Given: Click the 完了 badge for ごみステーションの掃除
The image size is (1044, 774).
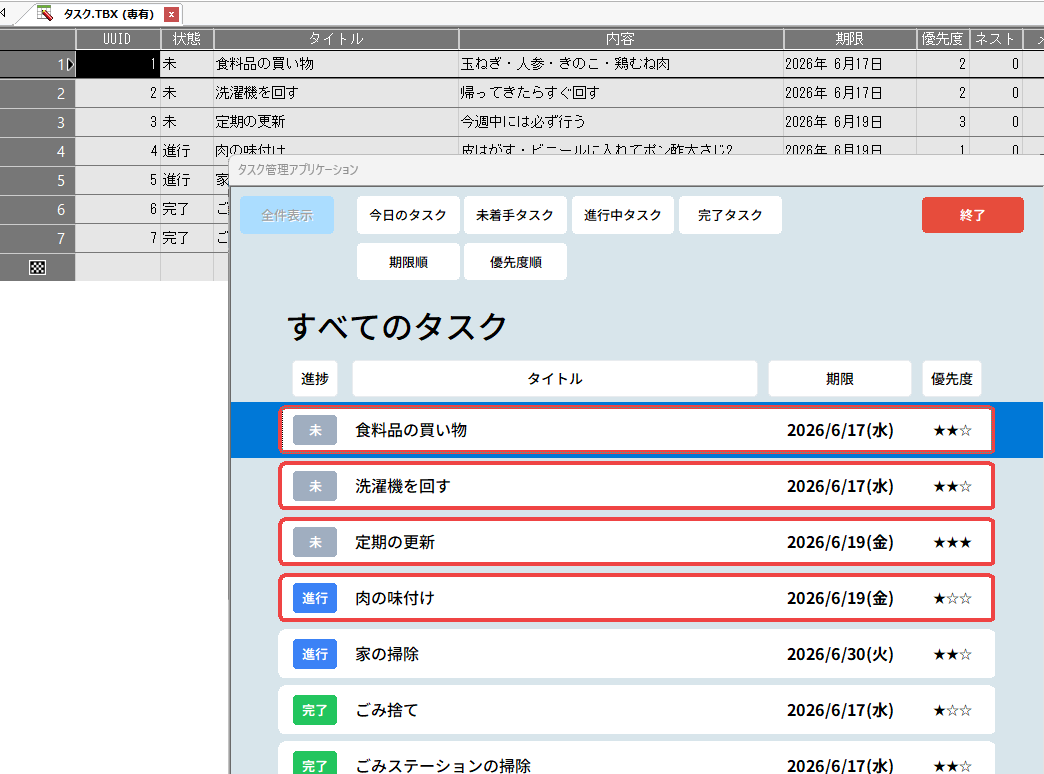Looking at the screenshot, I should (315, 763).
